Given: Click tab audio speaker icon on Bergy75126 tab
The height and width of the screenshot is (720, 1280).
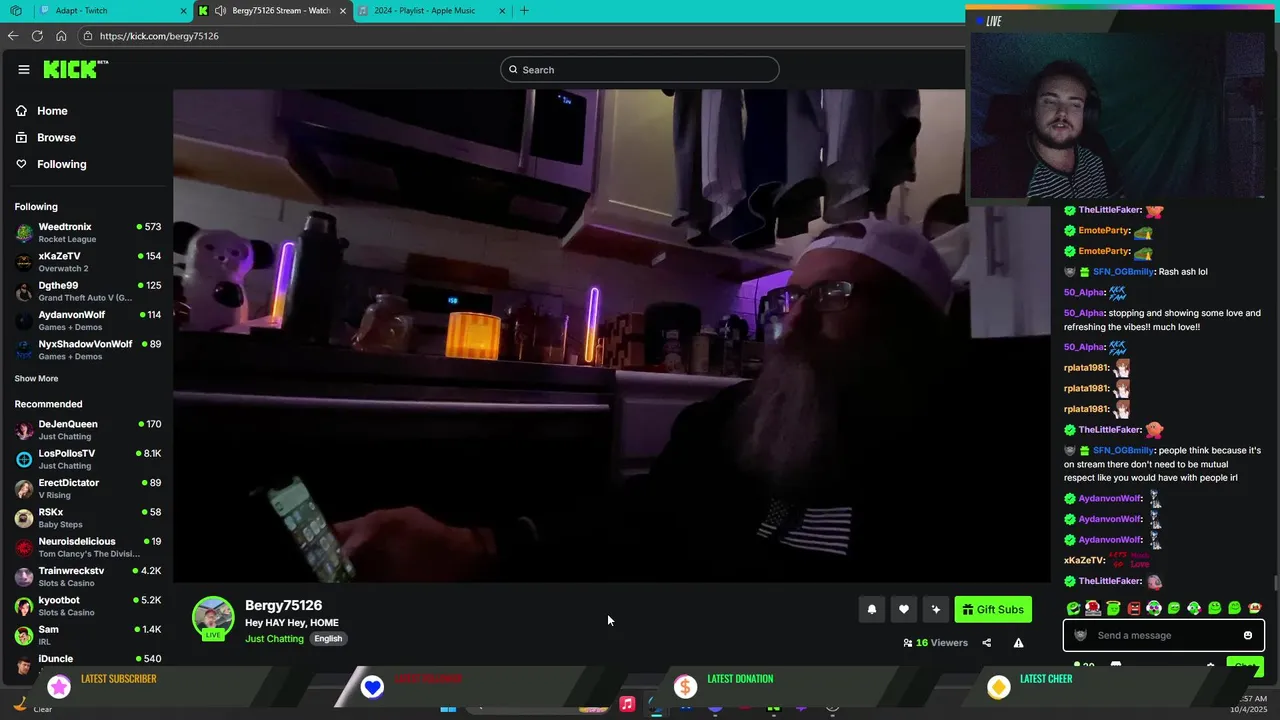Looking at the screenshot, I should coord(220,11).
